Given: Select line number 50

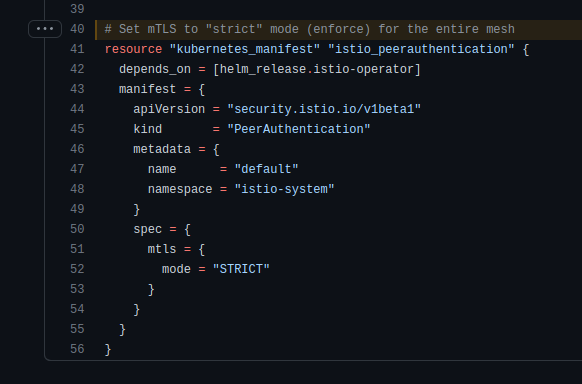Looking at the screenshot, I should pyautogui.click(x=77, y=229).
